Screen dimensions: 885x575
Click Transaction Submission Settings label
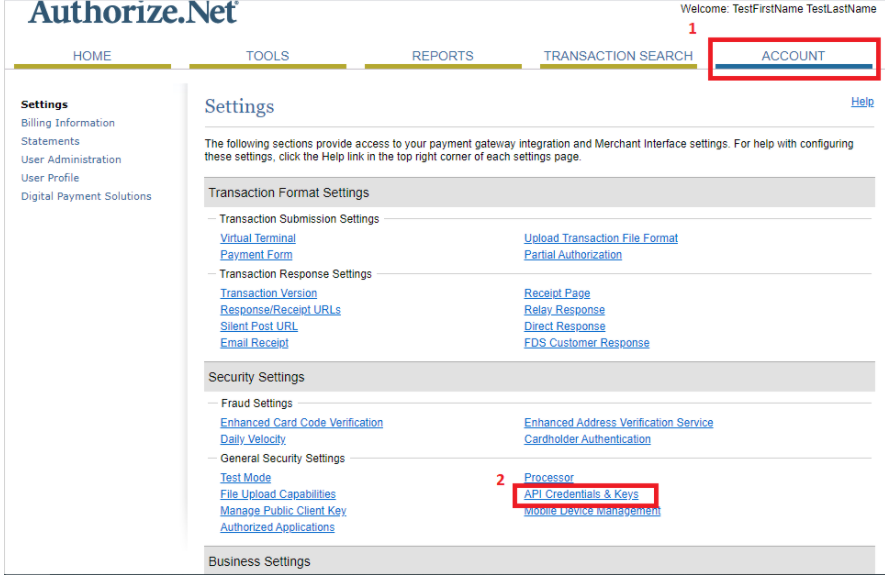299,219
